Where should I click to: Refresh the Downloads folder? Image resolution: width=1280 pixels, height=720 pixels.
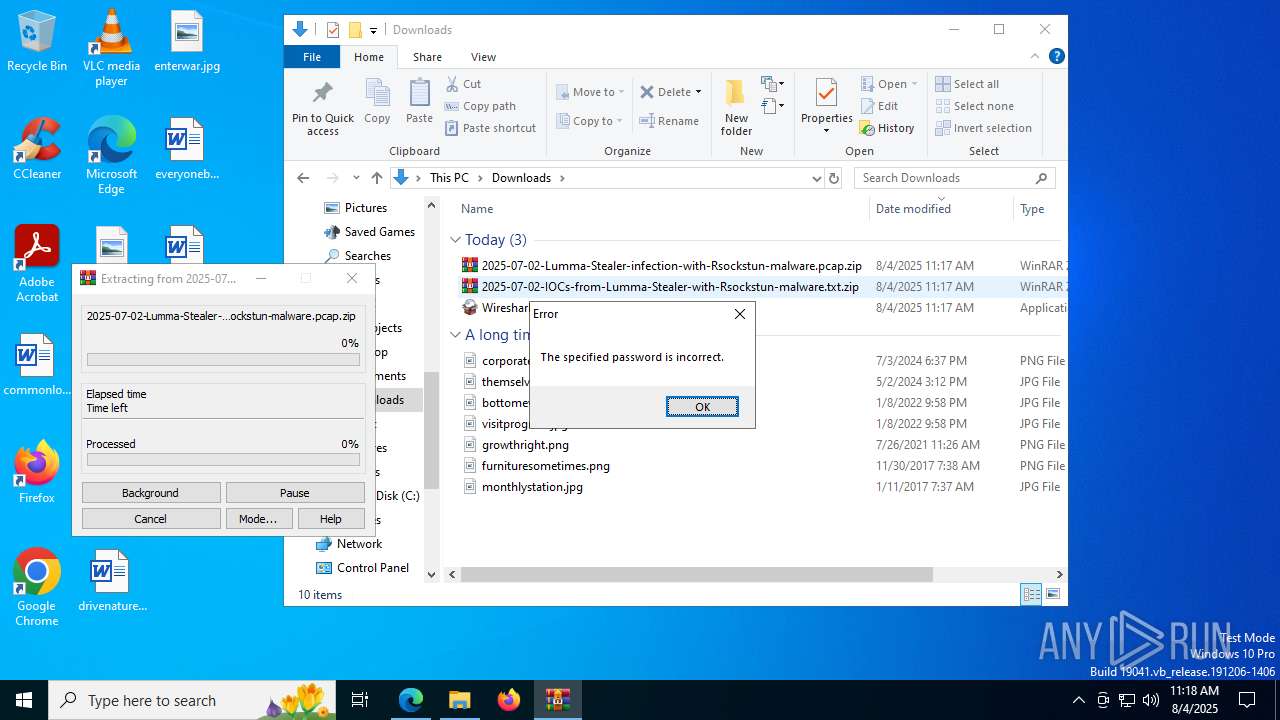coord(834,178)
